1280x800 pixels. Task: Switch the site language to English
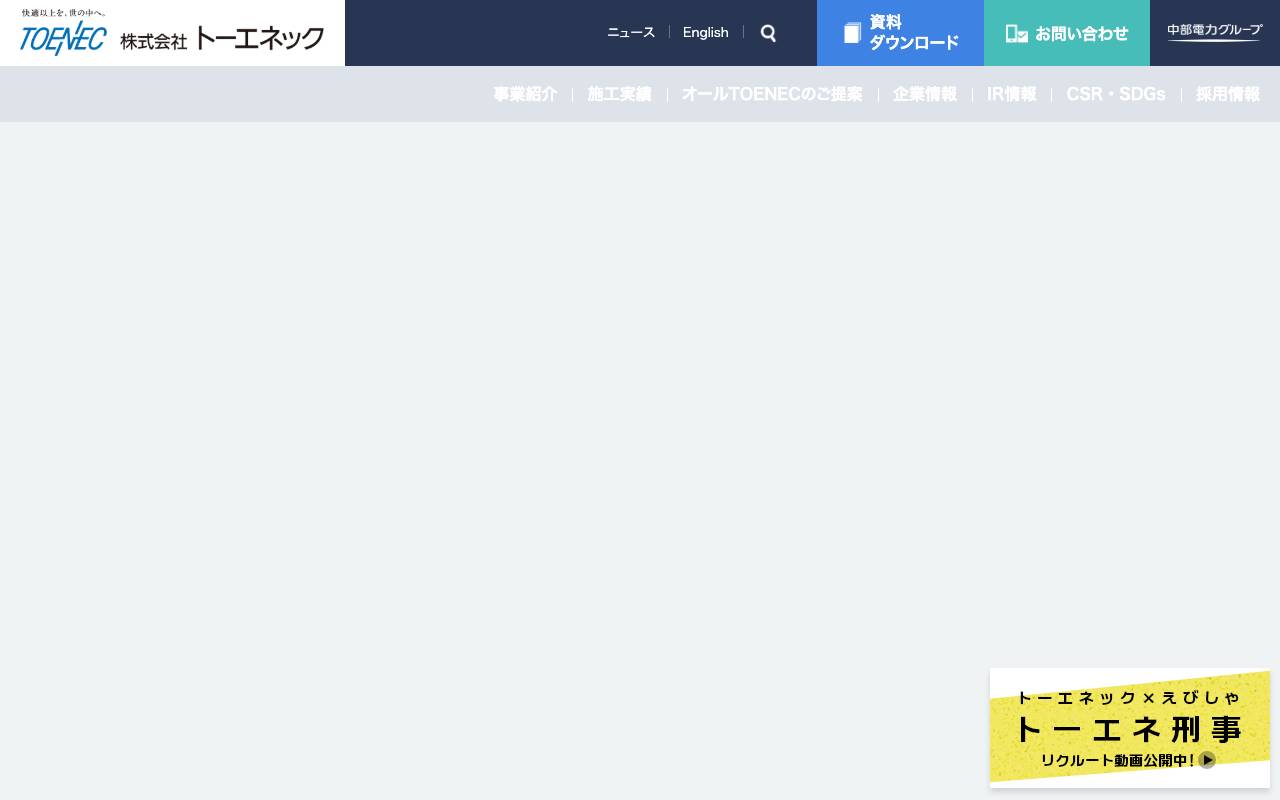click(x=706, y=32)
